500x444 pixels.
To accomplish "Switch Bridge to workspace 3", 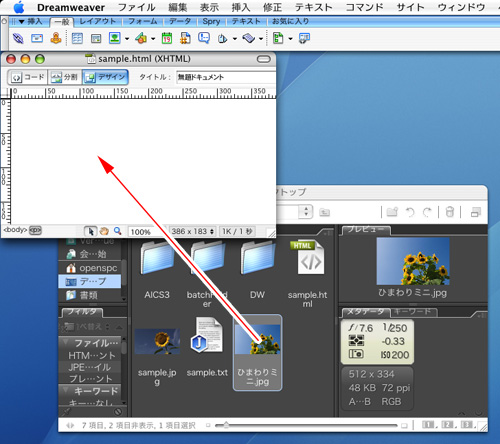I will 467,425.
